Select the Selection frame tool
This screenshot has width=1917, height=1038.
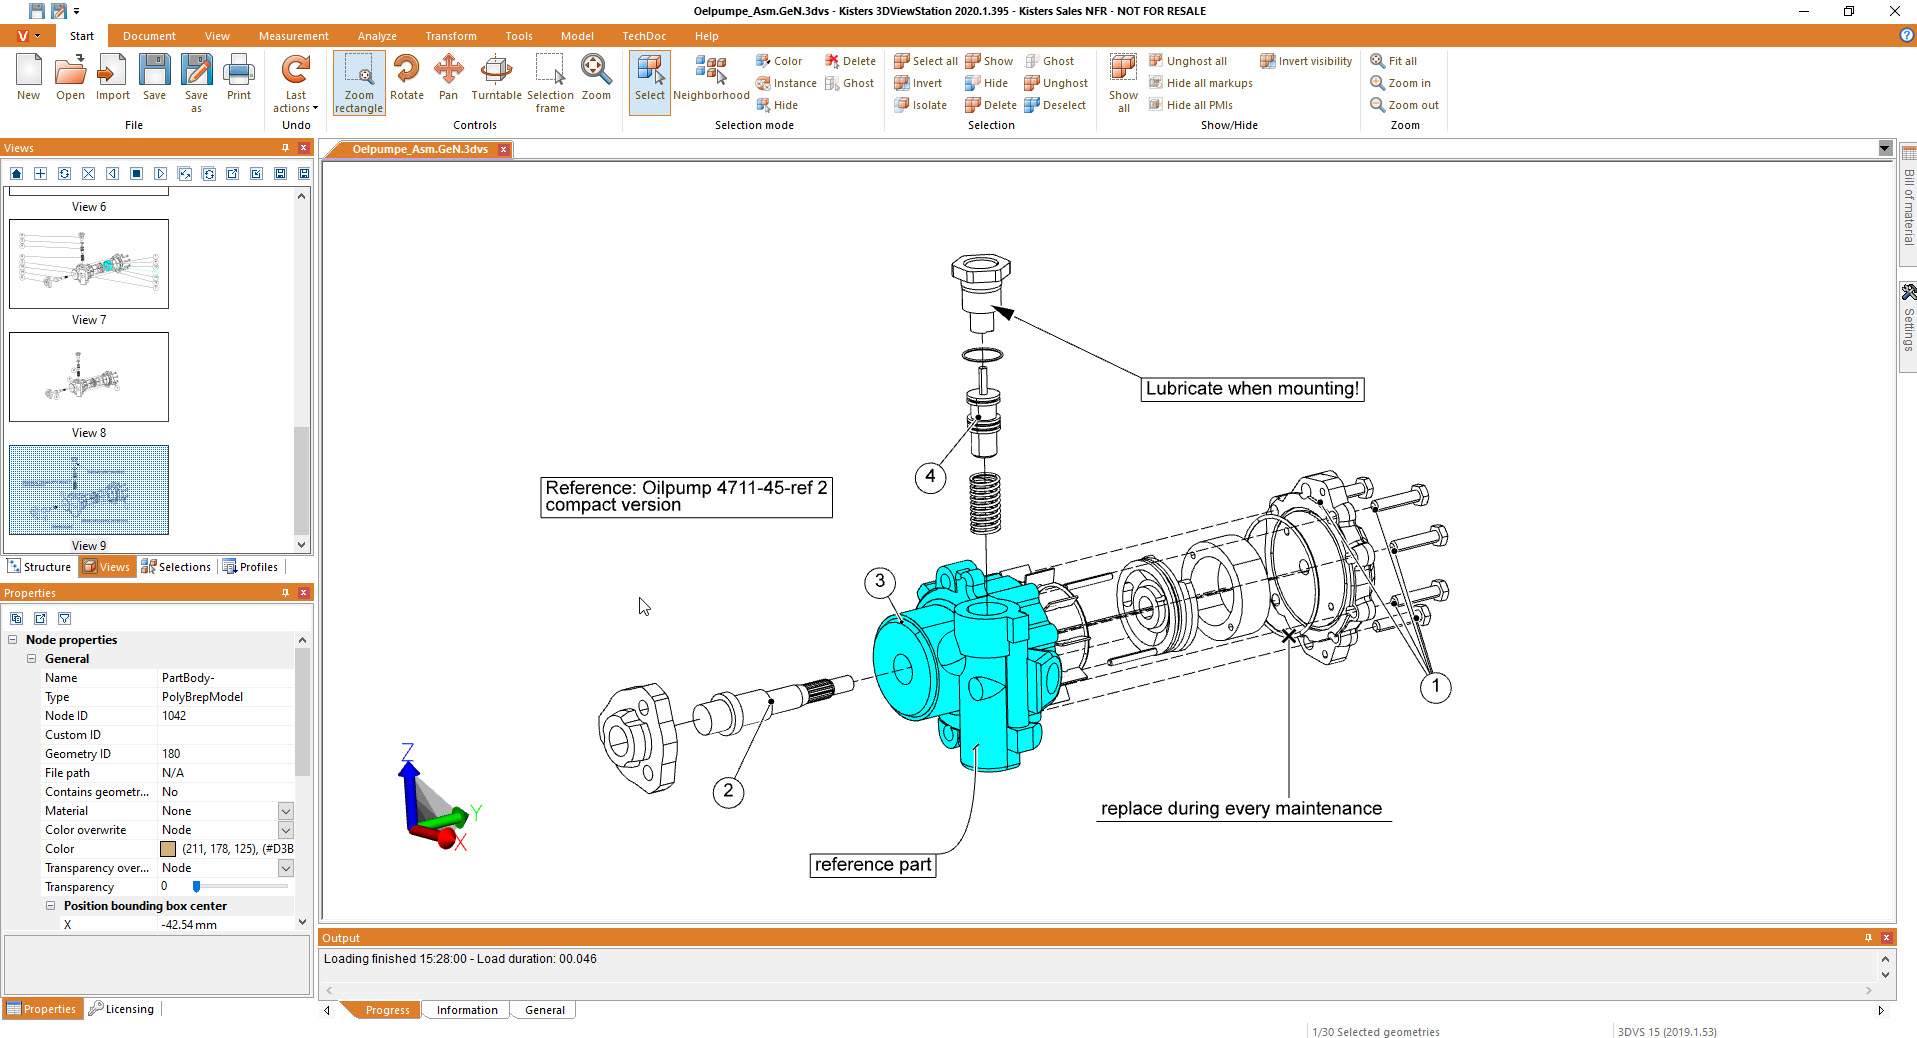coord(550,83)
